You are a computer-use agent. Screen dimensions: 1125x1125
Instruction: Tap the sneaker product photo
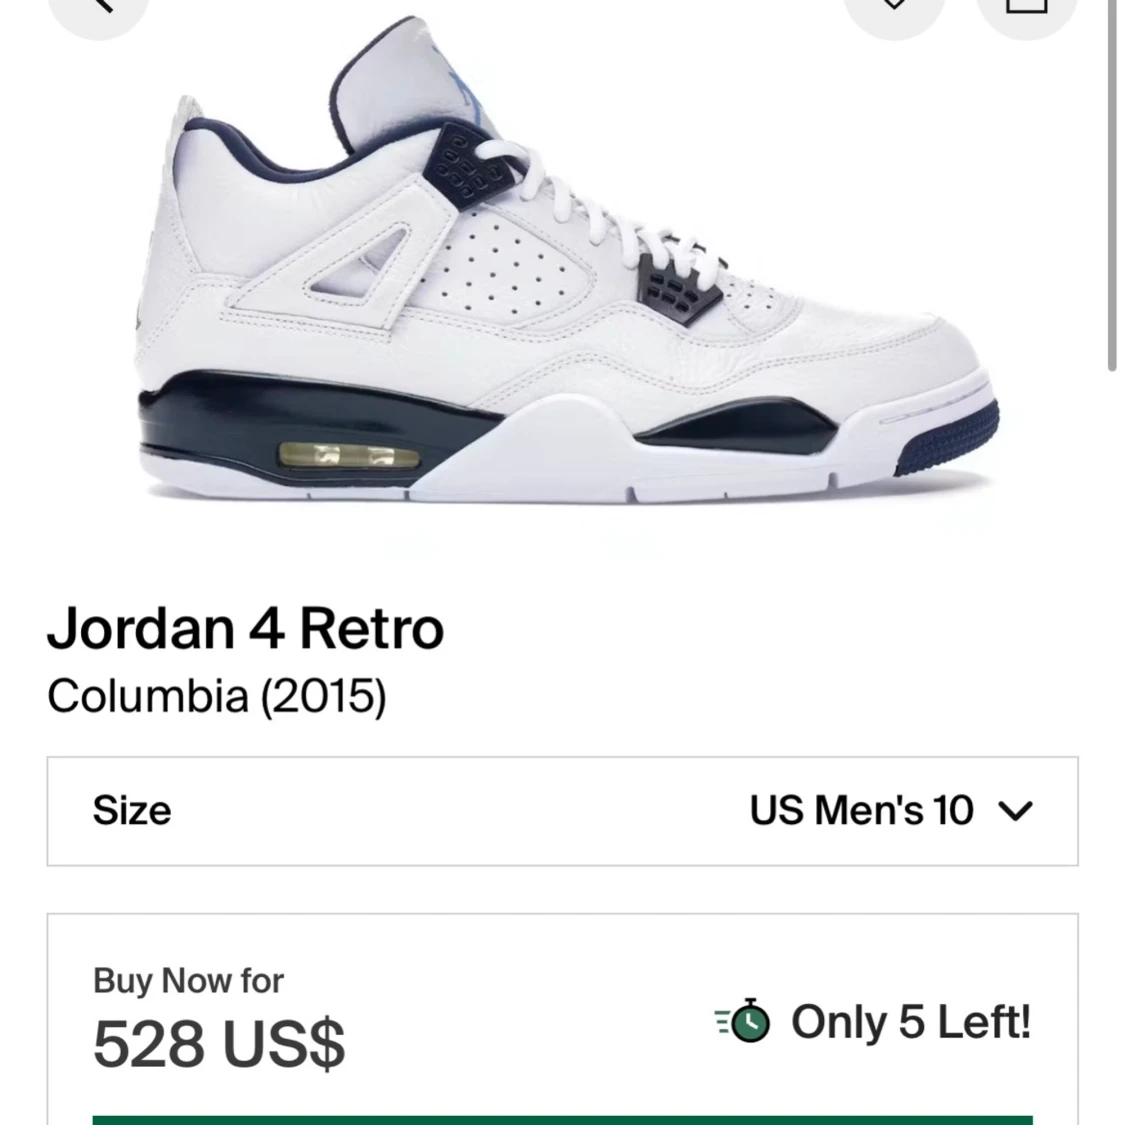click(x=560, y=280)
